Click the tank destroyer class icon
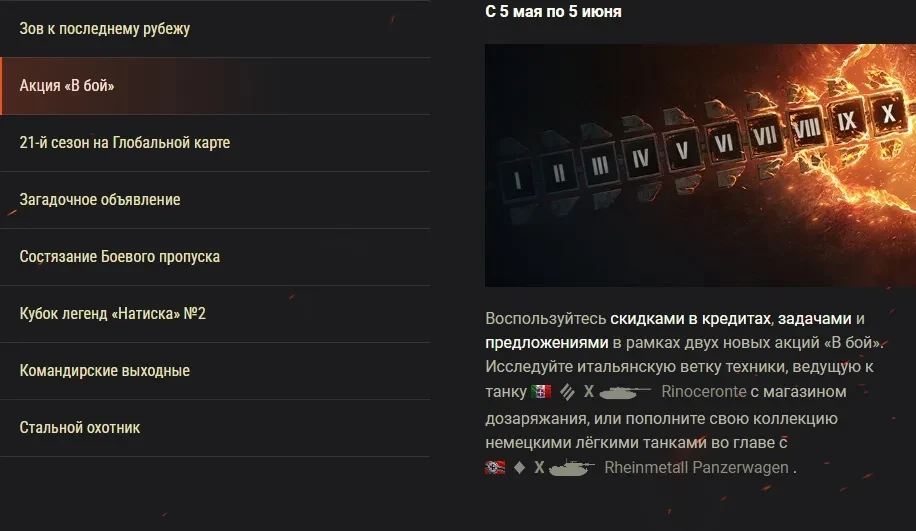Viewport: 916px width, 531px height. (567, 391)
